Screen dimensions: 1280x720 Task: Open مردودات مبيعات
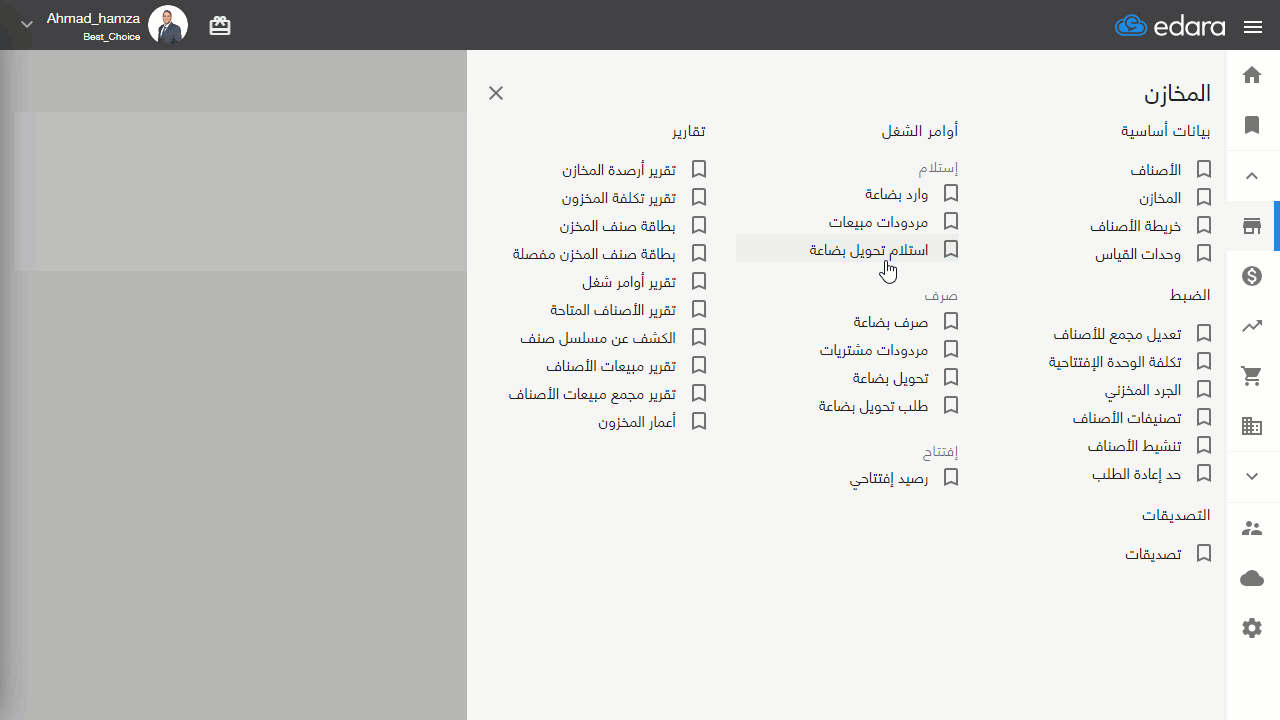[x=879, y=222]
